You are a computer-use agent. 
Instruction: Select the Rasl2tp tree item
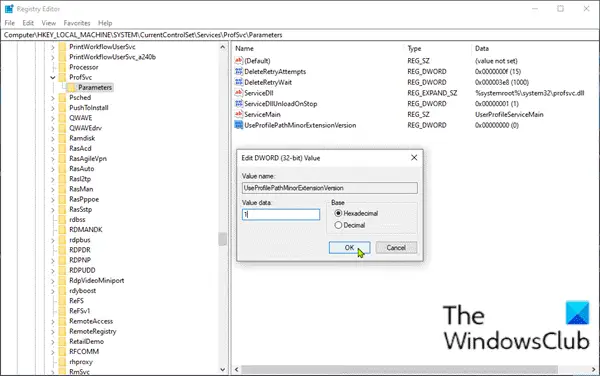[x=80, y=179]
